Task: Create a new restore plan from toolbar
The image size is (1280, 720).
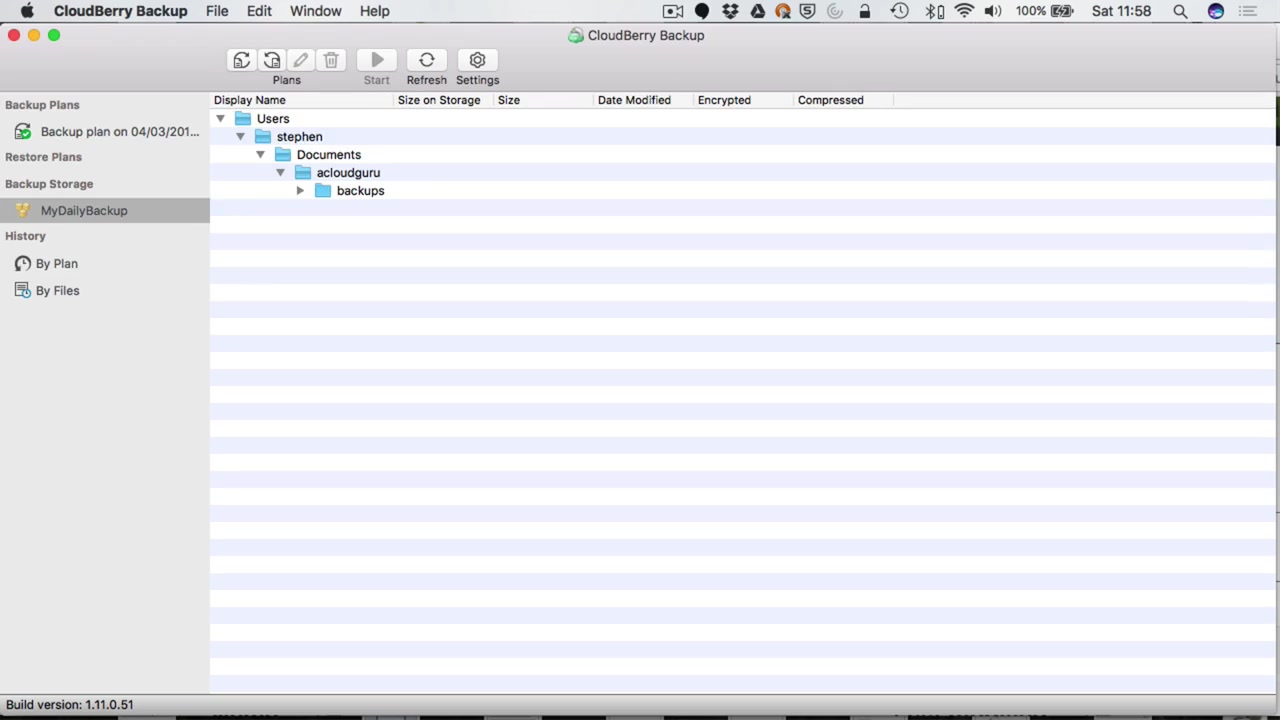Action: tap(271, 61)
